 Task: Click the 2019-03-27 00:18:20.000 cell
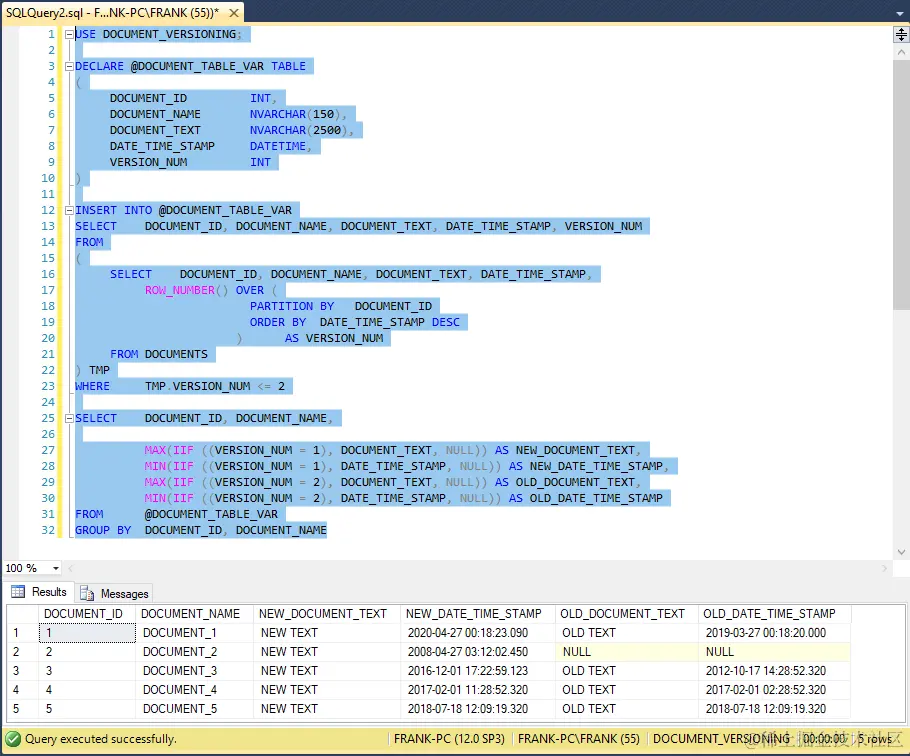coord(774,633)
